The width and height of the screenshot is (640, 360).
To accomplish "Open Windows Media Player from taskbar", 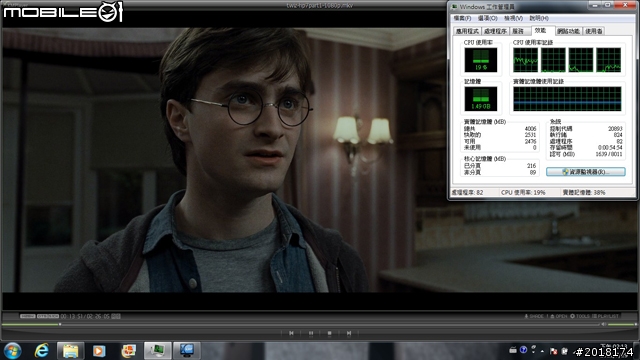I will (99, 351).
